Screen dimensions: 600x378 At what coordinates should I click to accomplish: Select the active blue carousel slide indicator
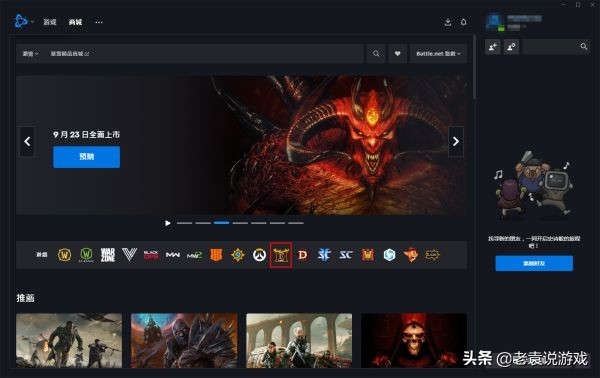point(222,223)
